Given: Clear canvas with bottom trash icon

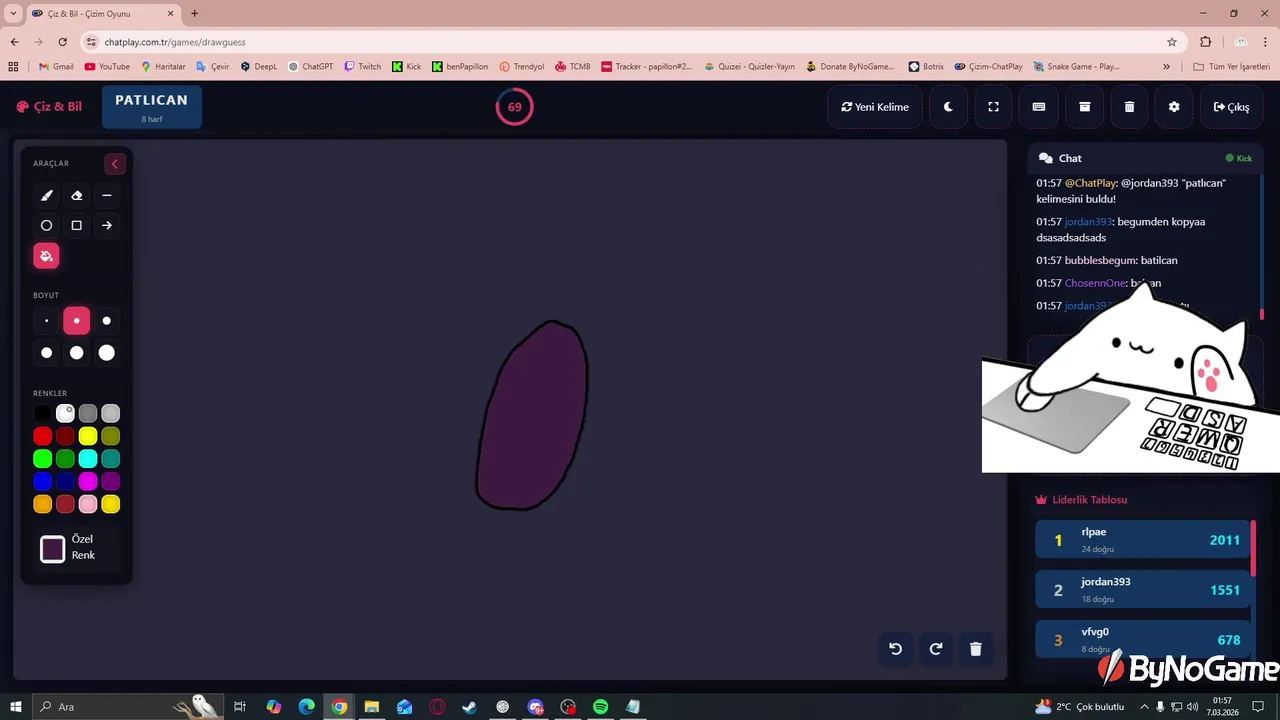Looking at the screenshot, I should [976, 649].
